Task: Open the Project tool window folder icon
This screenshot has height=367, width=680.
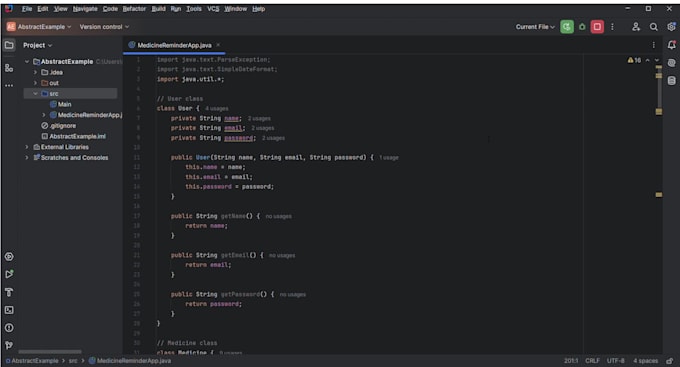Action: [x=9, y=45]
